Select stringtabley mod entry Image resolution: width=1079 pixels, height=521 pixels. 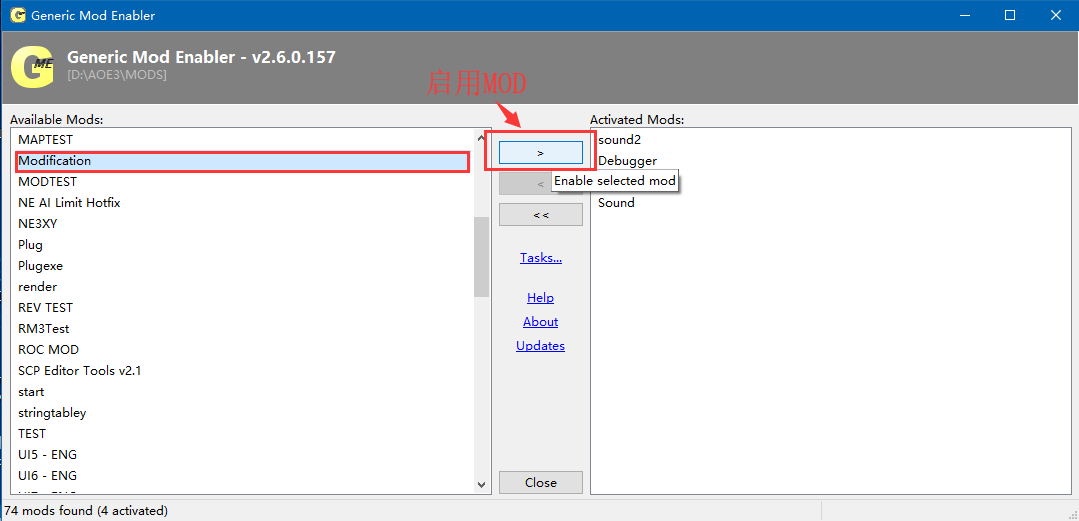242,413
